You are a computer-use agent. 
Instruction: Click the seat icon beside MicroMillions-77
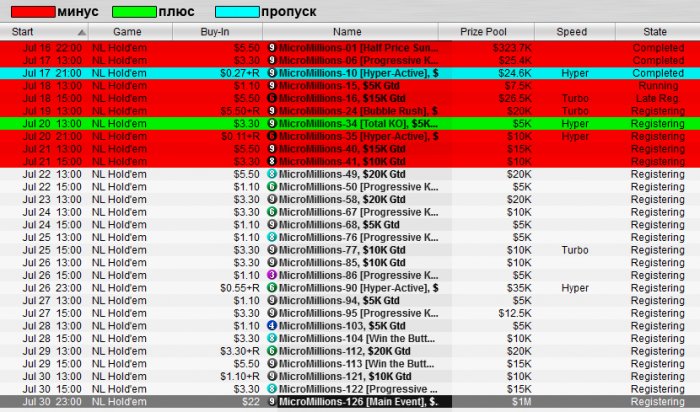(x=272, y=250)
